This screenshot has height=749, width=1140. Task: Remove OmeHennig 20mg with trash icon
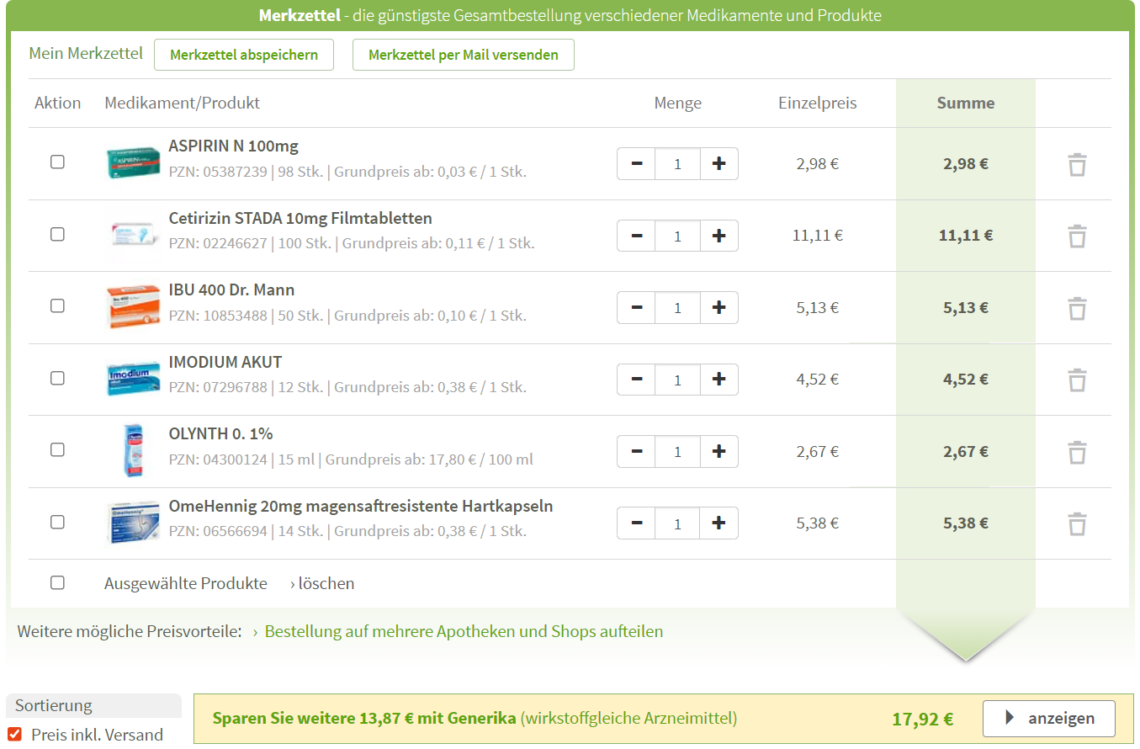(1076, 524)
